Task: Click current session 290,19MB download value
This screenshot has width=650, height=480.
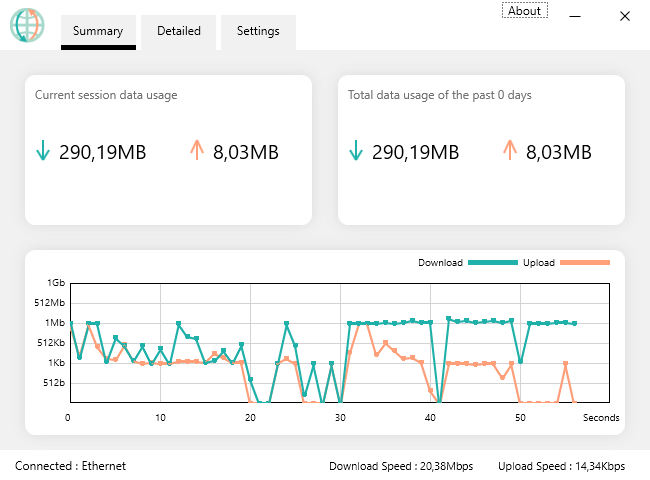Action: pyautogui.click(x=102, y=152)
